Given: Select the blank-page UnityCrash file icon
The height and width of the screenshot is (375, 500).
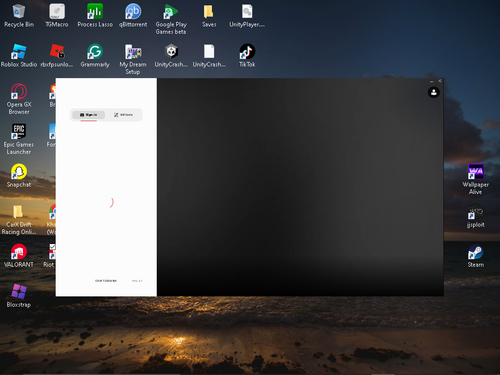Looking at the screenshot, I should [209, 56].
